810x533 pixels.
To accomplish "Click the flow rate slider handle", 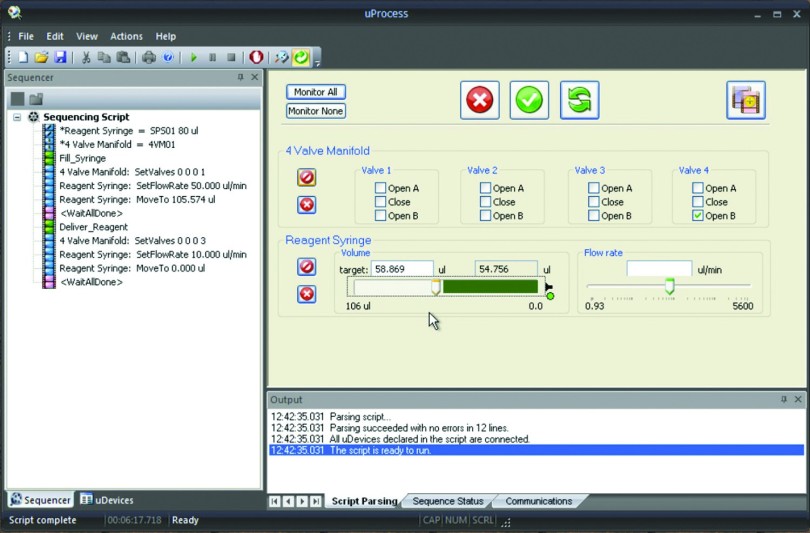I will click(x=669, y=286).
